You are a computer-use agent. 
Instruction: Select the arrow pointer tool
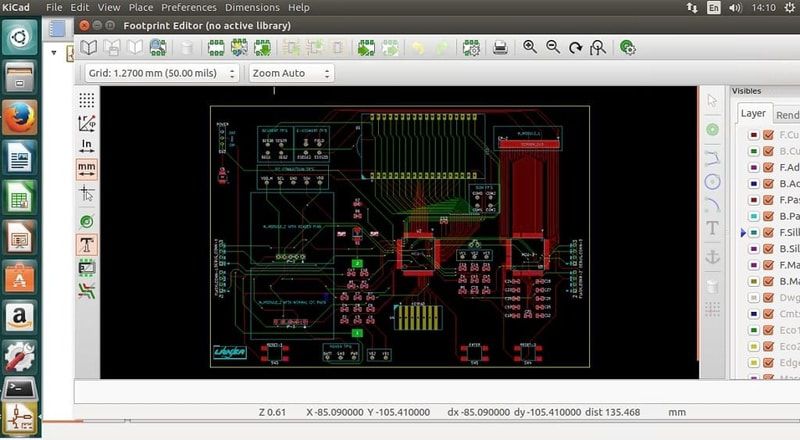tap(712, 101)
